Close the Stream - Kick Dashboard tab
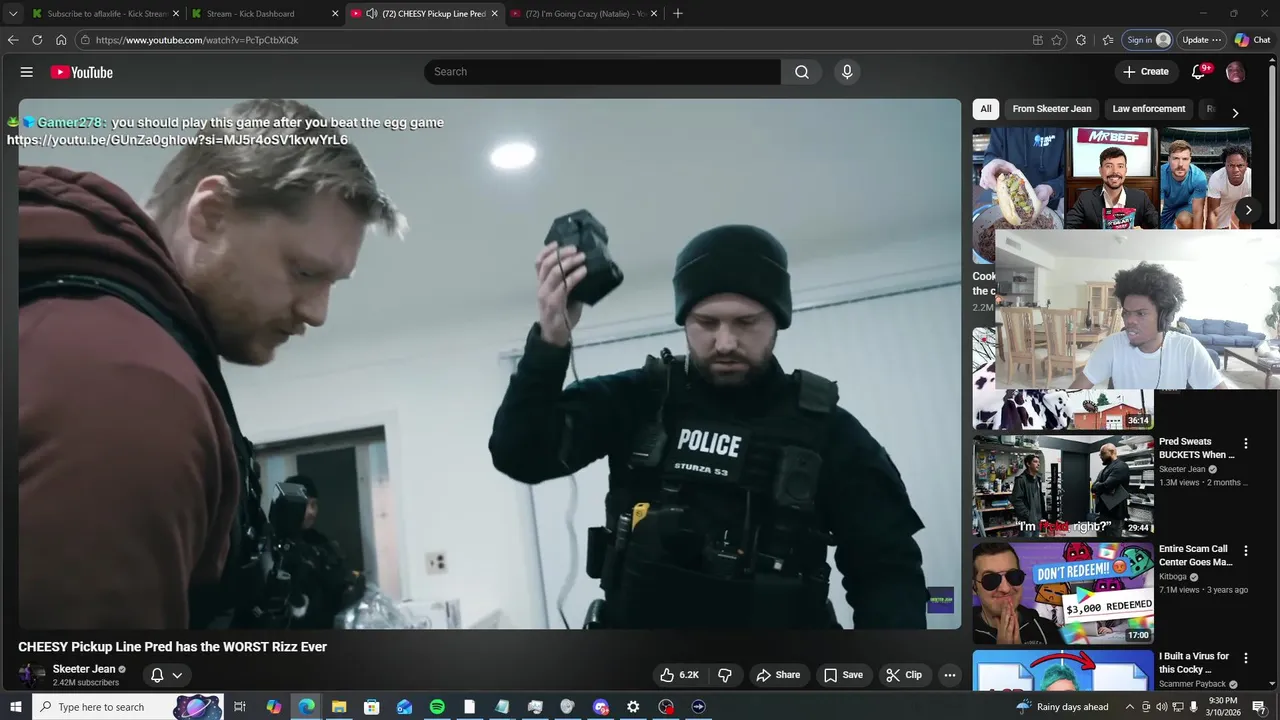1280x720 pixels. tap(333, 14)
